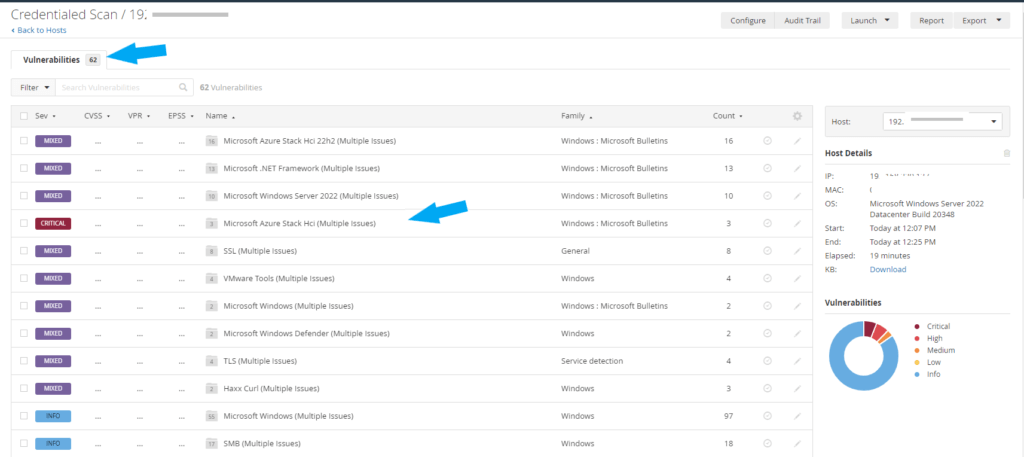Sort by the Name column header
Viewport: 1024px width, 457px height.
(220, 116)
